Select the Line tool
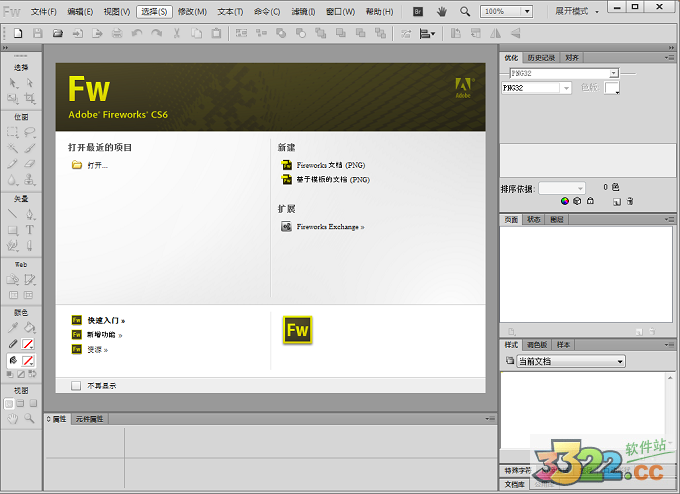 (13, 214)
